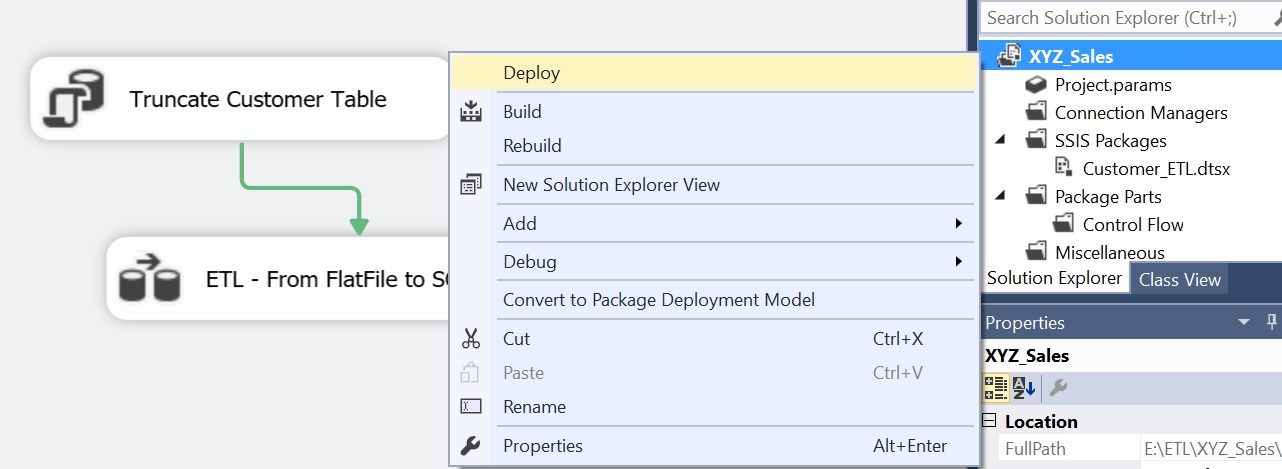The height and width of the screenshot is (469, 1282).
Task: Open Properties from the context menu
Action: coord(713,446)
